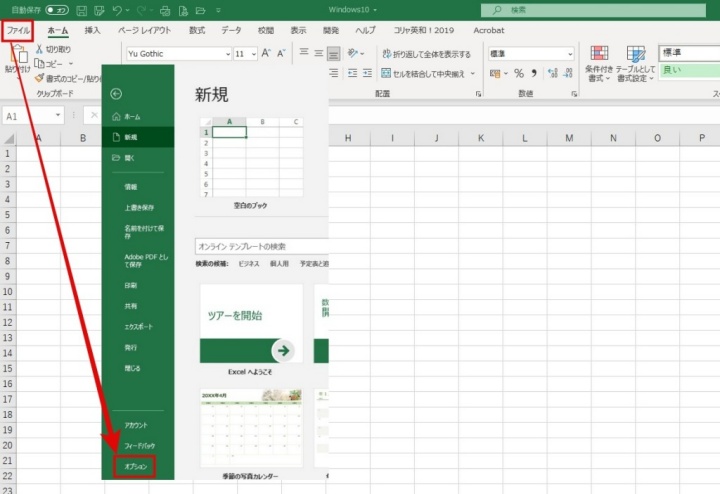Click the top align icon
The width and height of the screenshot is (720, 494).
point(304,53)
